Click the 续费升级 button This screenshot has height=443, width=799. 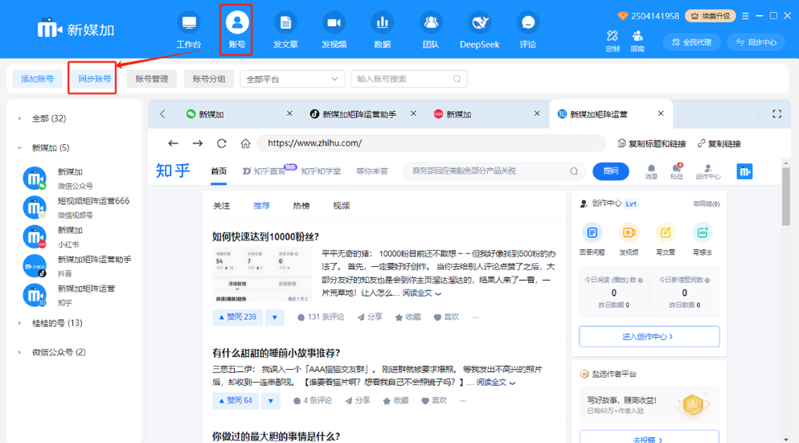point(710,16)
